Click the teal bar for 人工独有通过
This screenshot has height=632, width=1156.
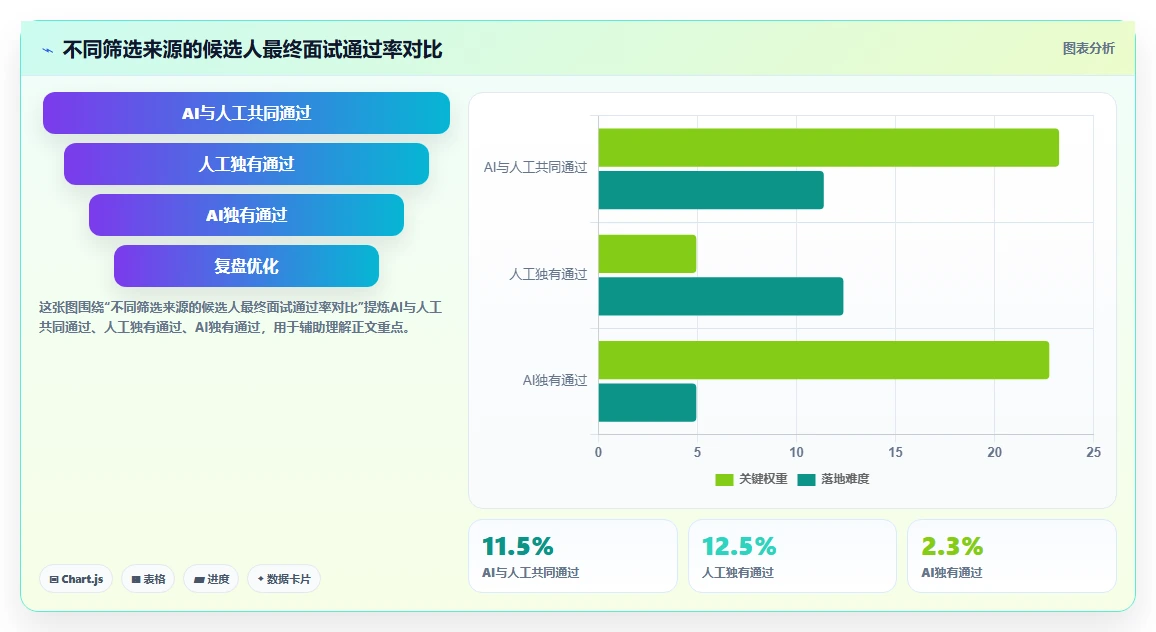click(x=721, y=296)
